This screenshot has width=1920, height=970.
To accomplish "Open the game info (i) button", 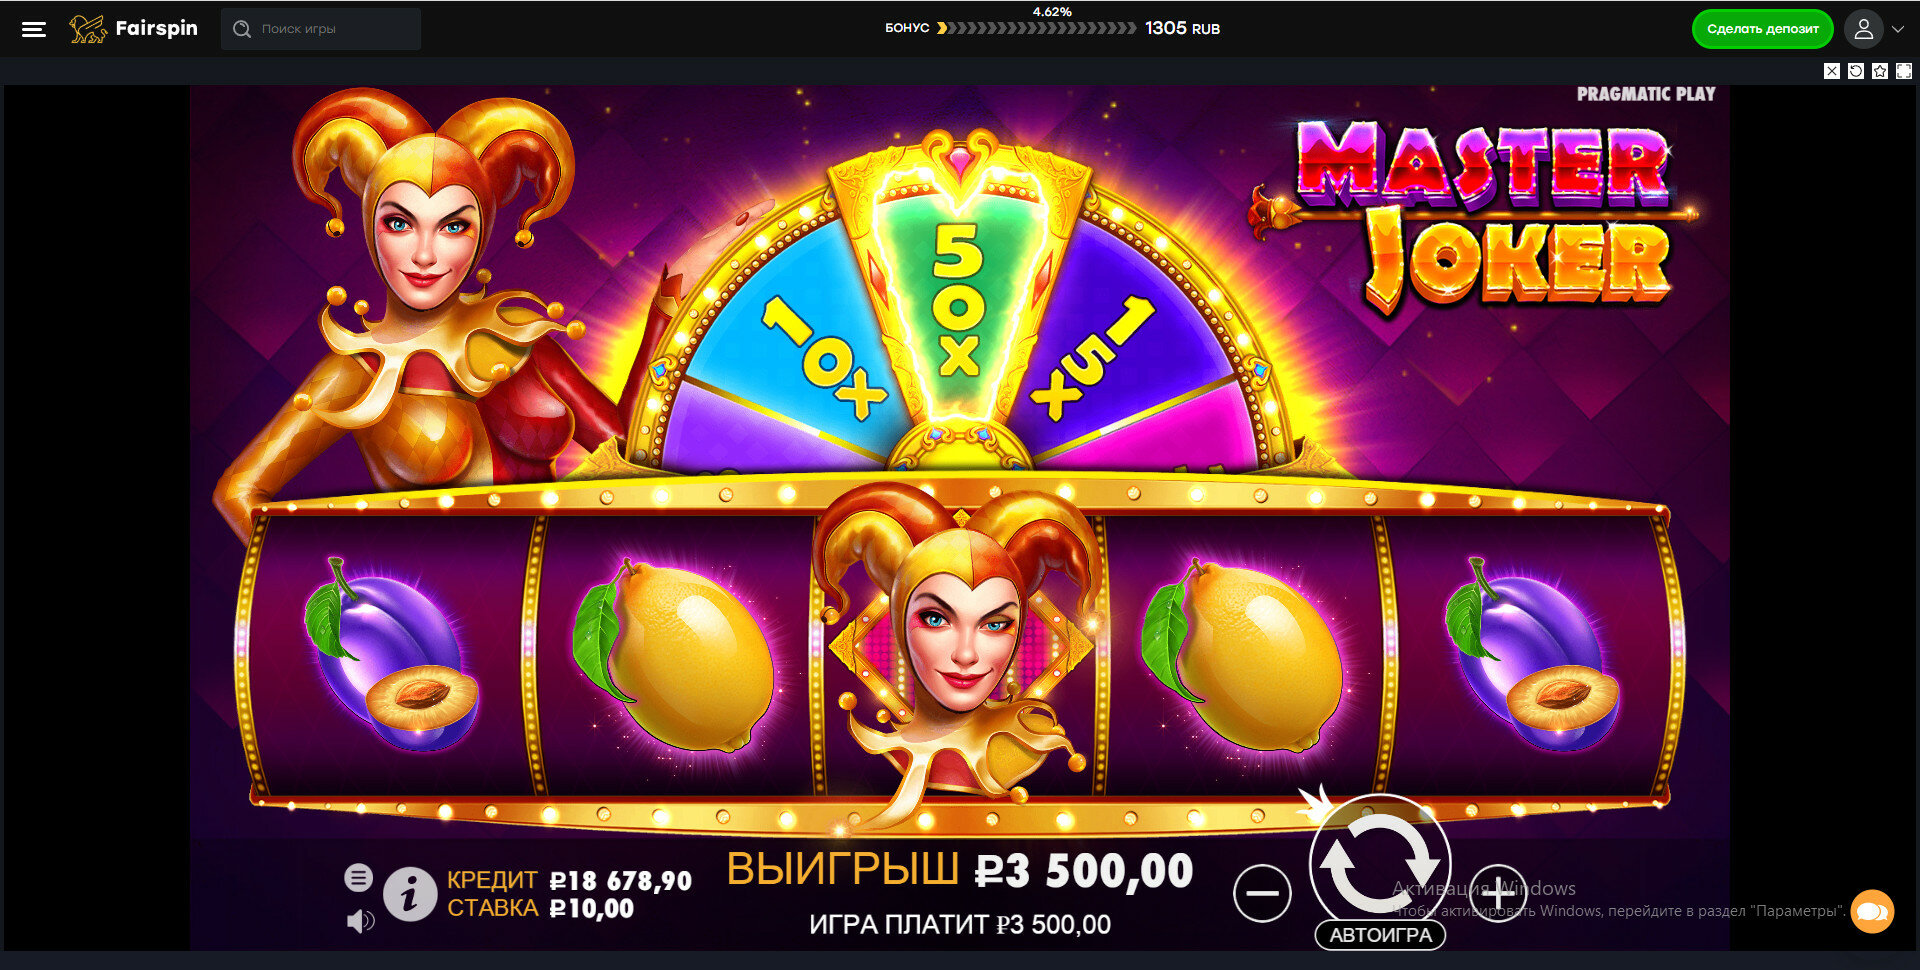I will (x=410, y=893).
